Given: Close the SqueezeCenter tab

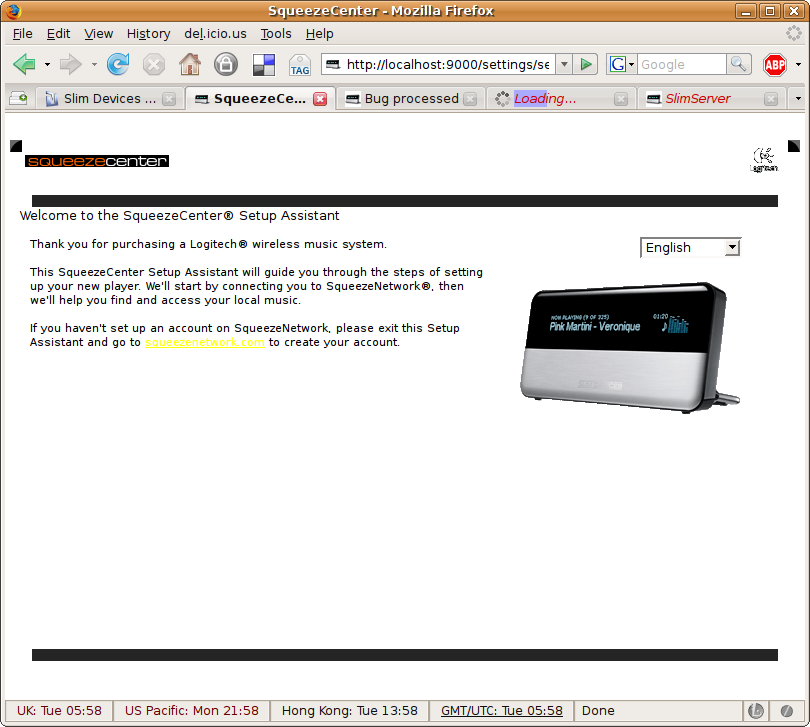Looking at the screenshot, I should coord(320,99).
